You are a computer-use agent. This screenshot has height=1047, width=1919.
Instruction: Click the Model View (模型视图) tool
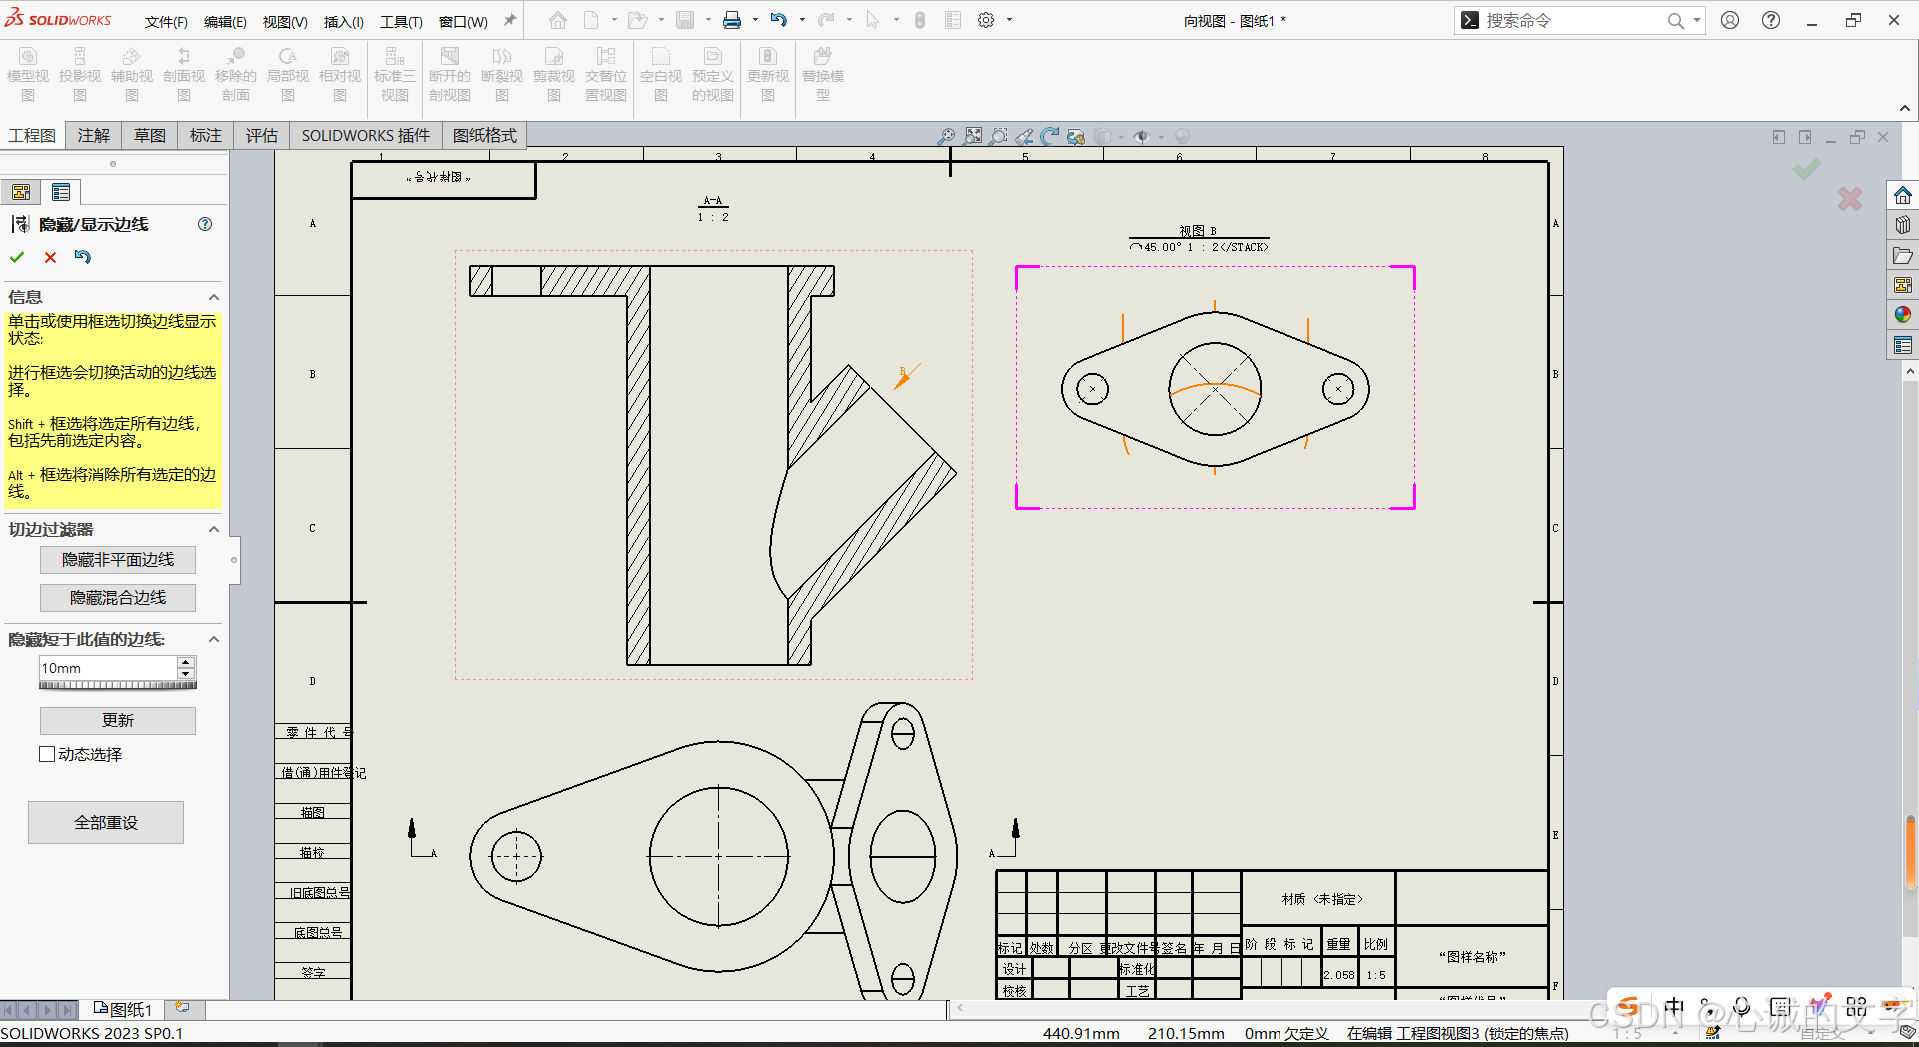click(28, 75)
